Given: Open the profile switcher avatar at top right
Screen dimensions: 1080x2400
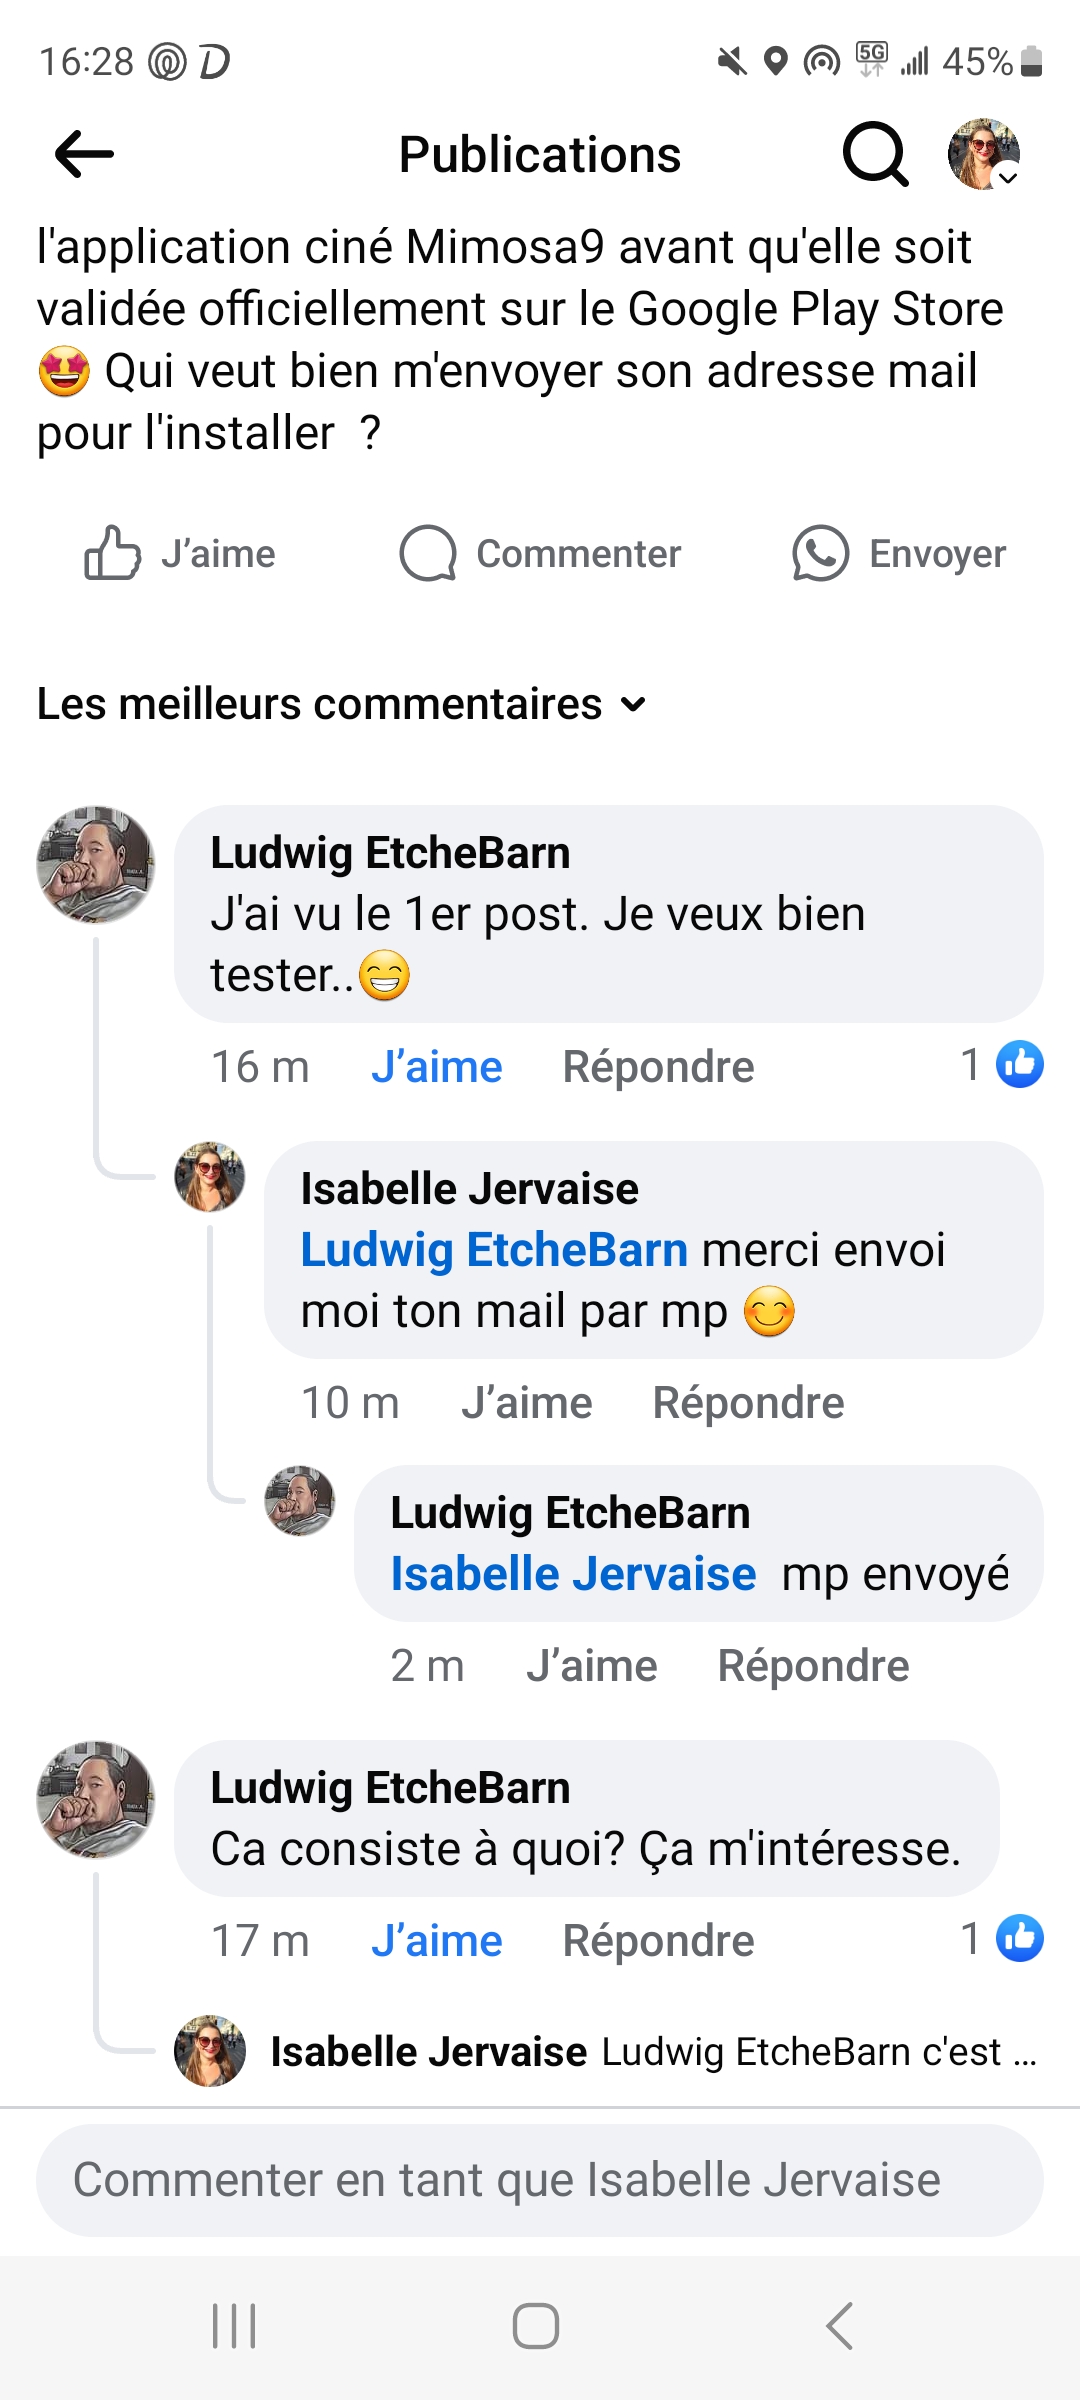Looking at the screenshot, I should [984, 154].
